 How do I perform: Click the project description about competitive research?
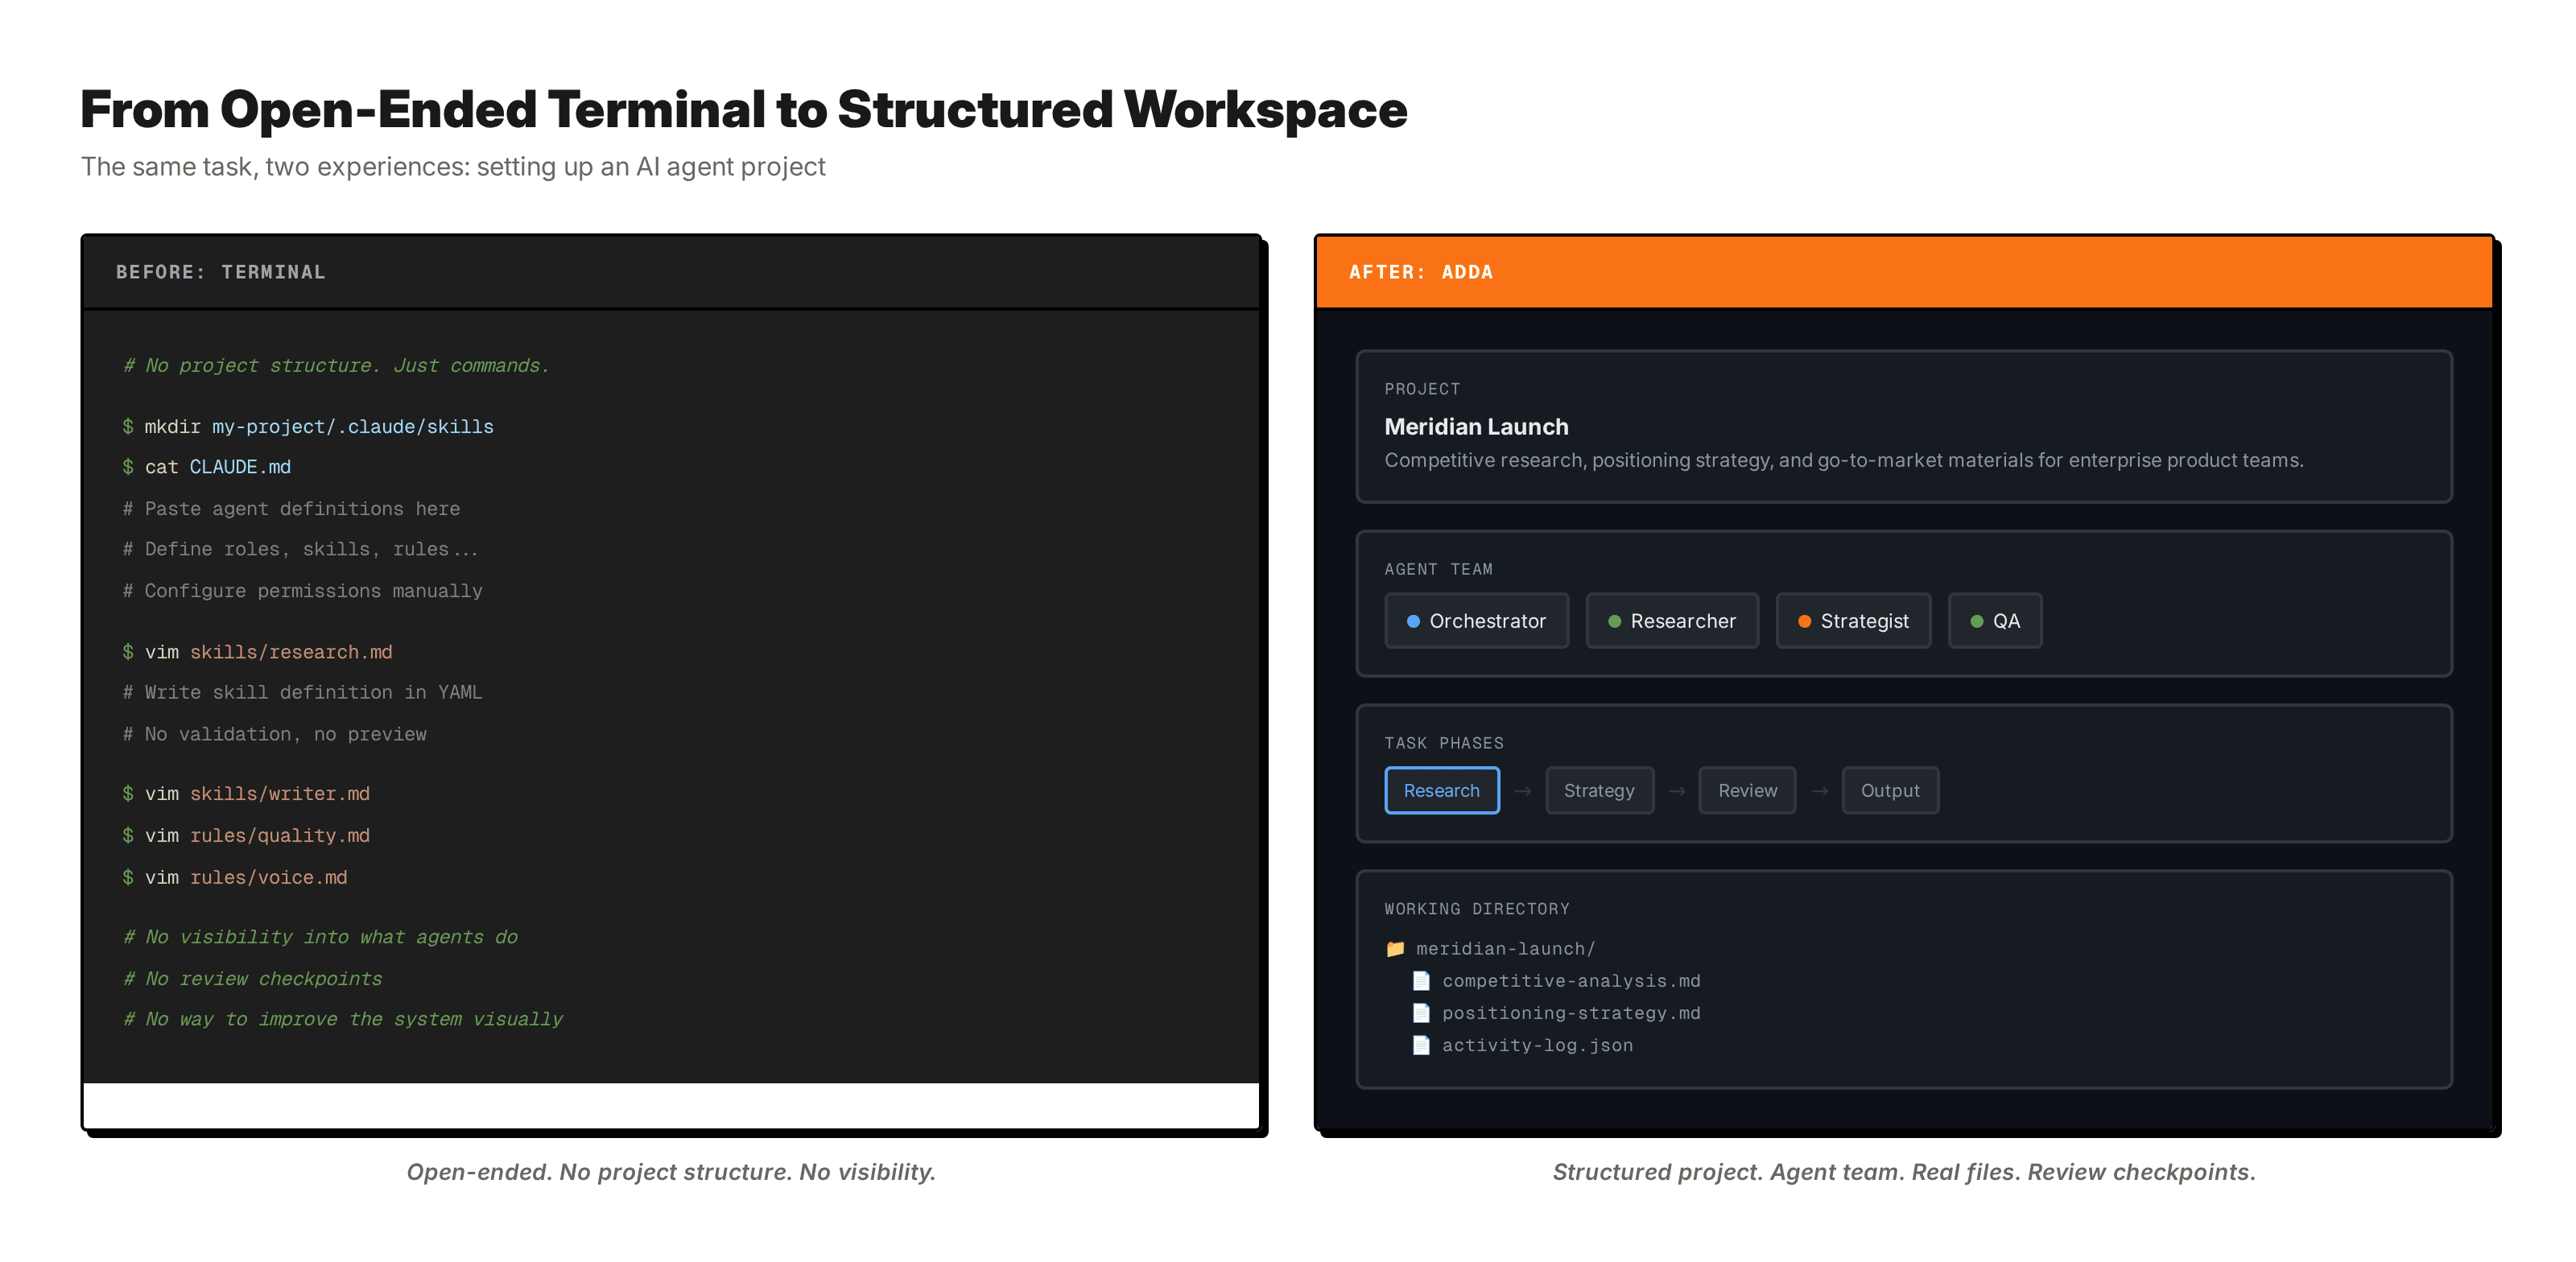pyautogui.click(x=1843, y=460)
